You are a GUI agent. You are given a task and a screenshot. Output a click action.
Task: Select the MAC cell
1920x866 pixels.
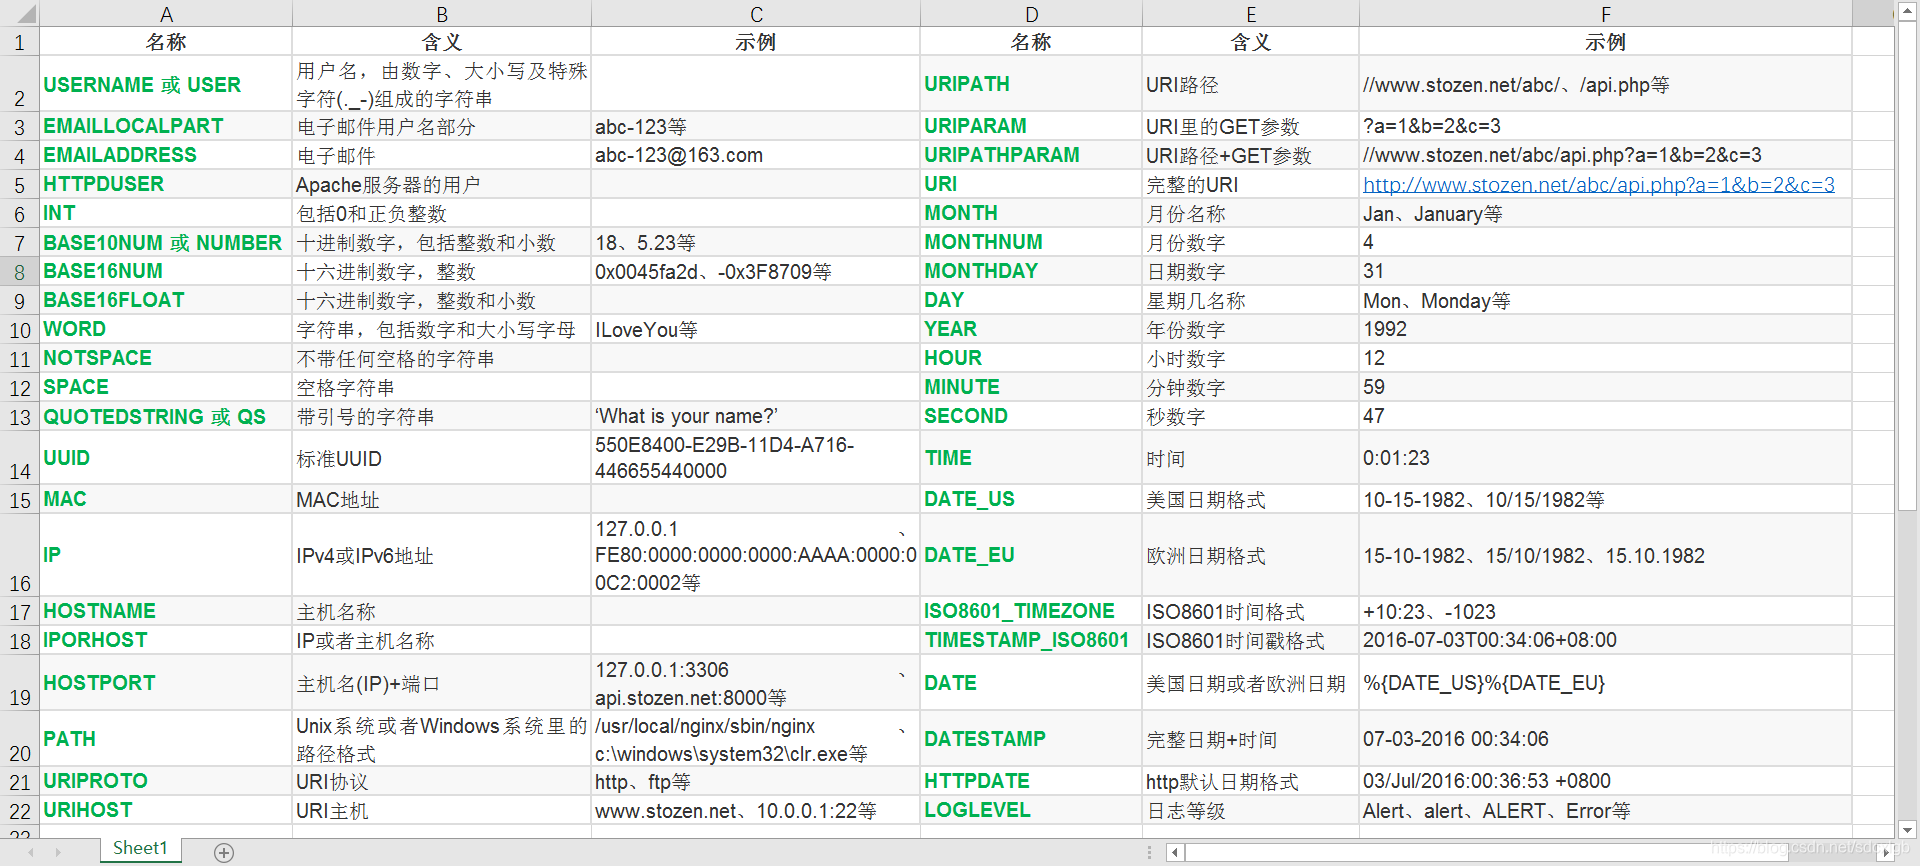166,499
